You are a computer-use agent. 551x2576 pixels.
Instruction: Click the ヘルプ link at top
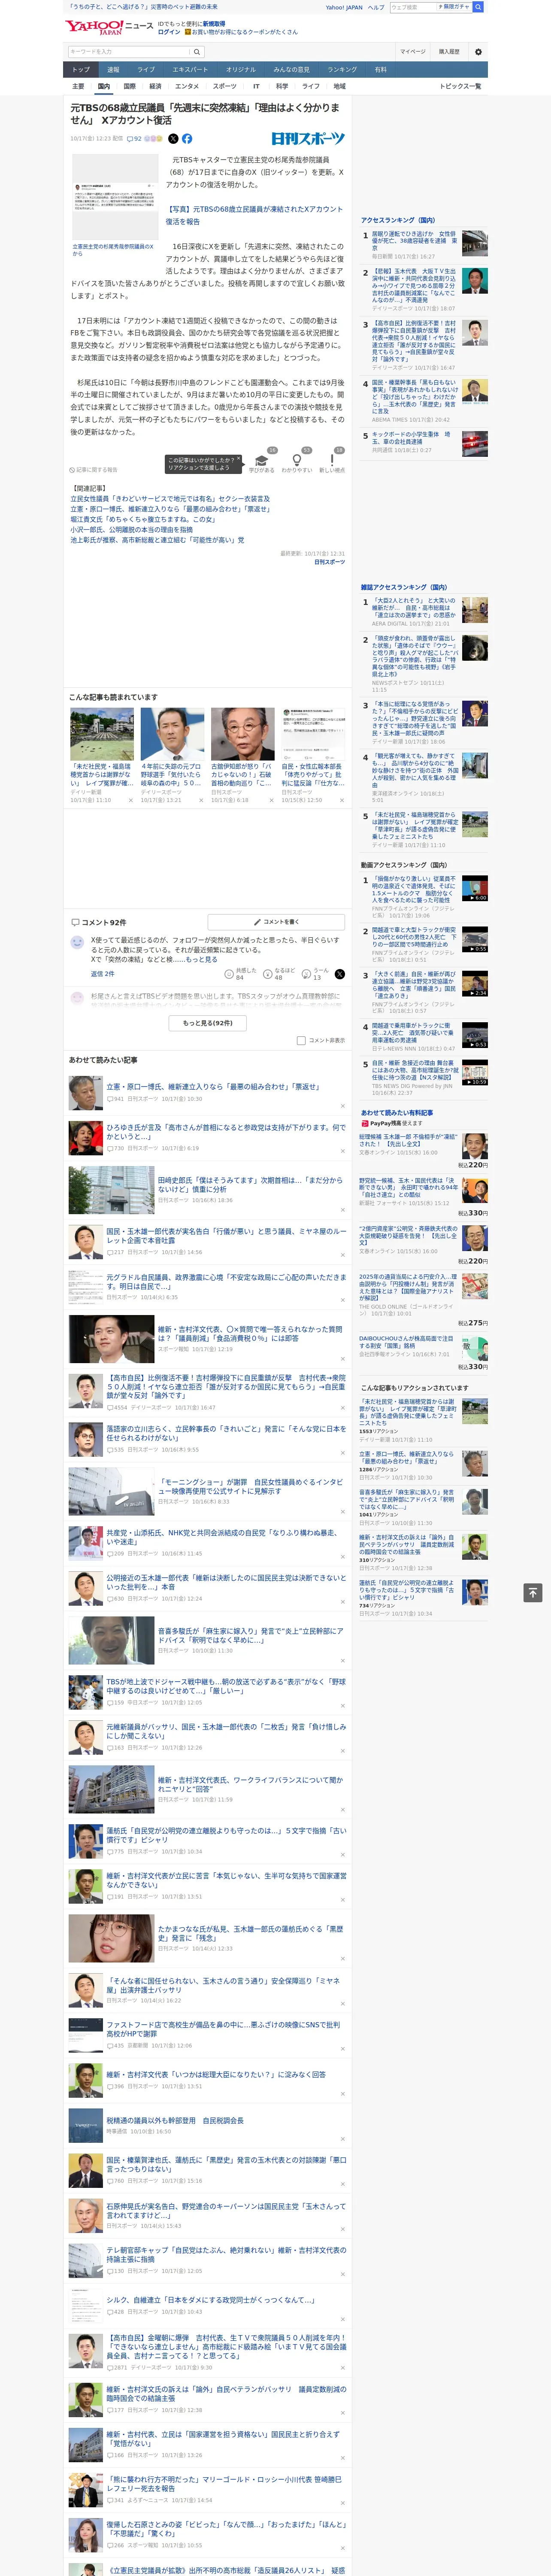[376, 7]
